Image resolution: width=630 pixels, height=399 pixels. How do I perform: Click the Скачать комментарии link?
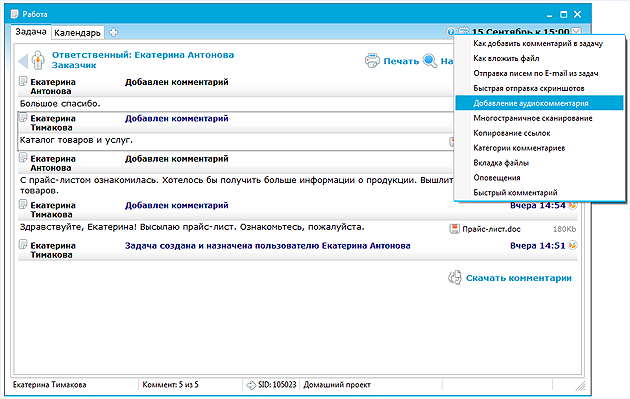click(519, 278)
